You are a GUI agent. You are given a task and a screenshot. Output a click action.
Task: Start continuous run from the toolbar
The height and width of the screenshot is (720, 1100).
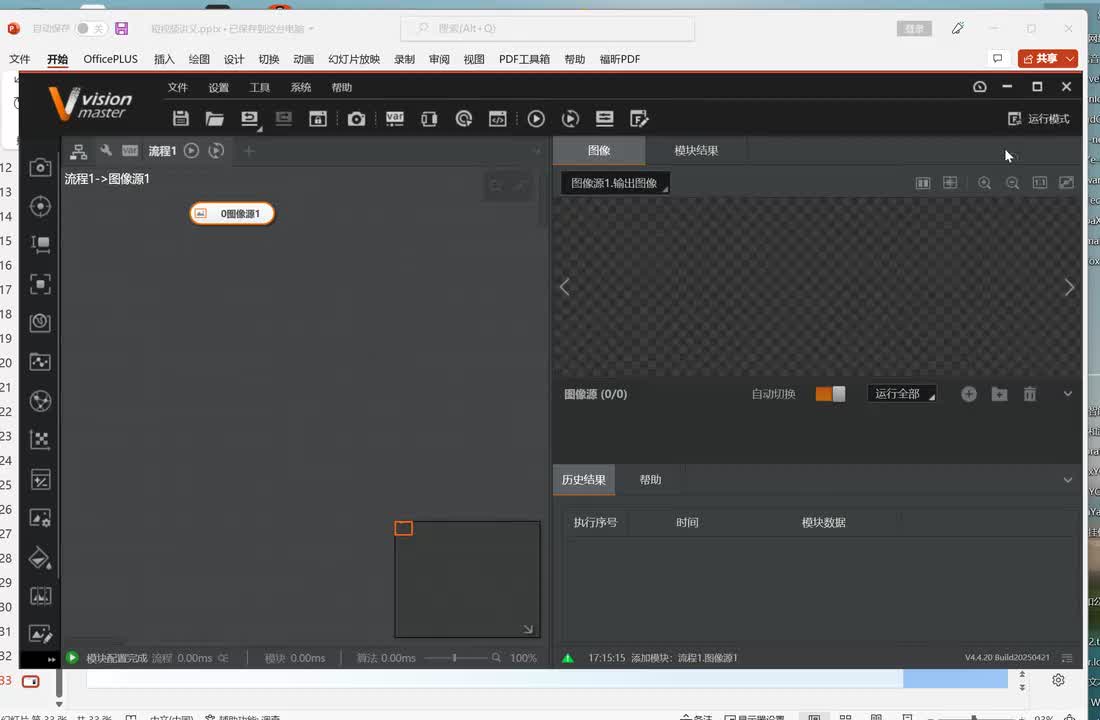pyautogui.click(x=570, y=119)
